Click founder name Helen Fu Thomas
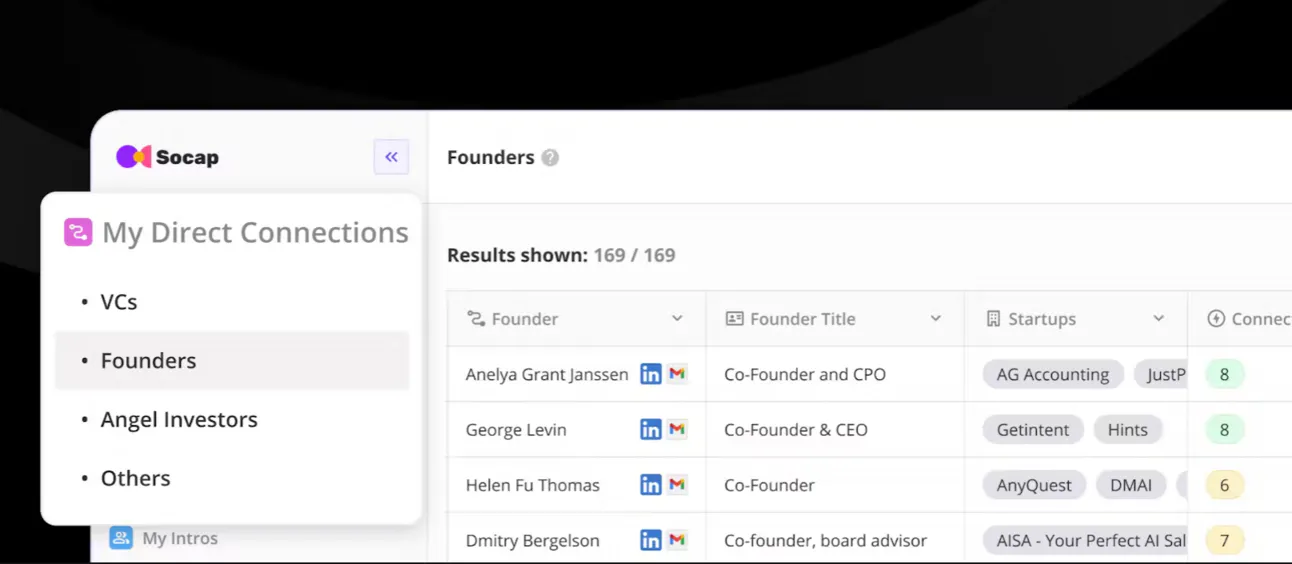1292x564 pixels. tap(533, 485)
